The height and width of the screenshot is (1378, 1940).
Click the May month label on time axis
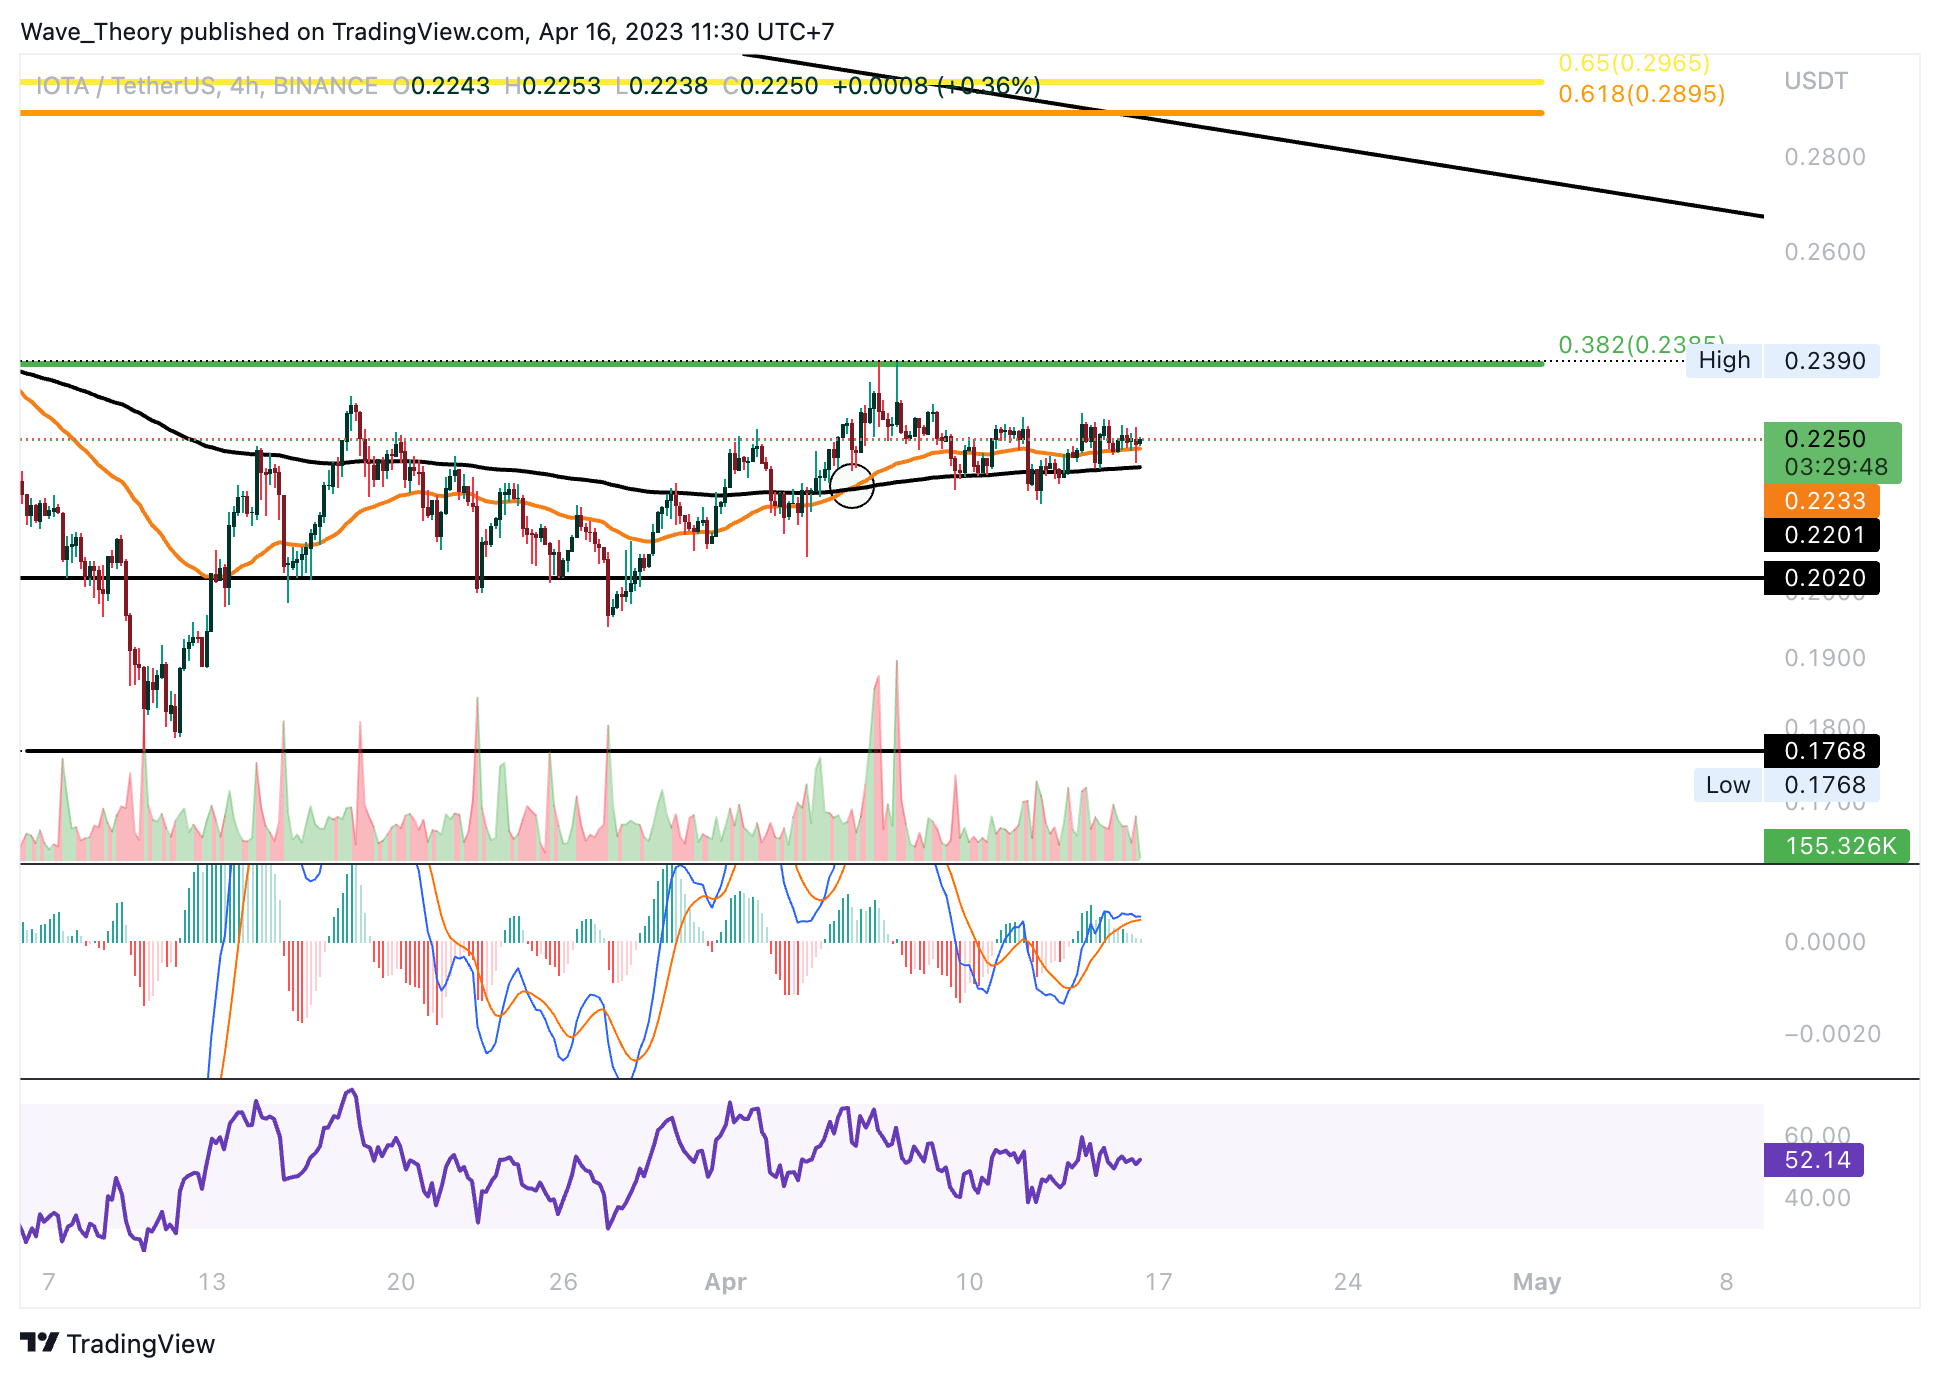(1536, 1282)
